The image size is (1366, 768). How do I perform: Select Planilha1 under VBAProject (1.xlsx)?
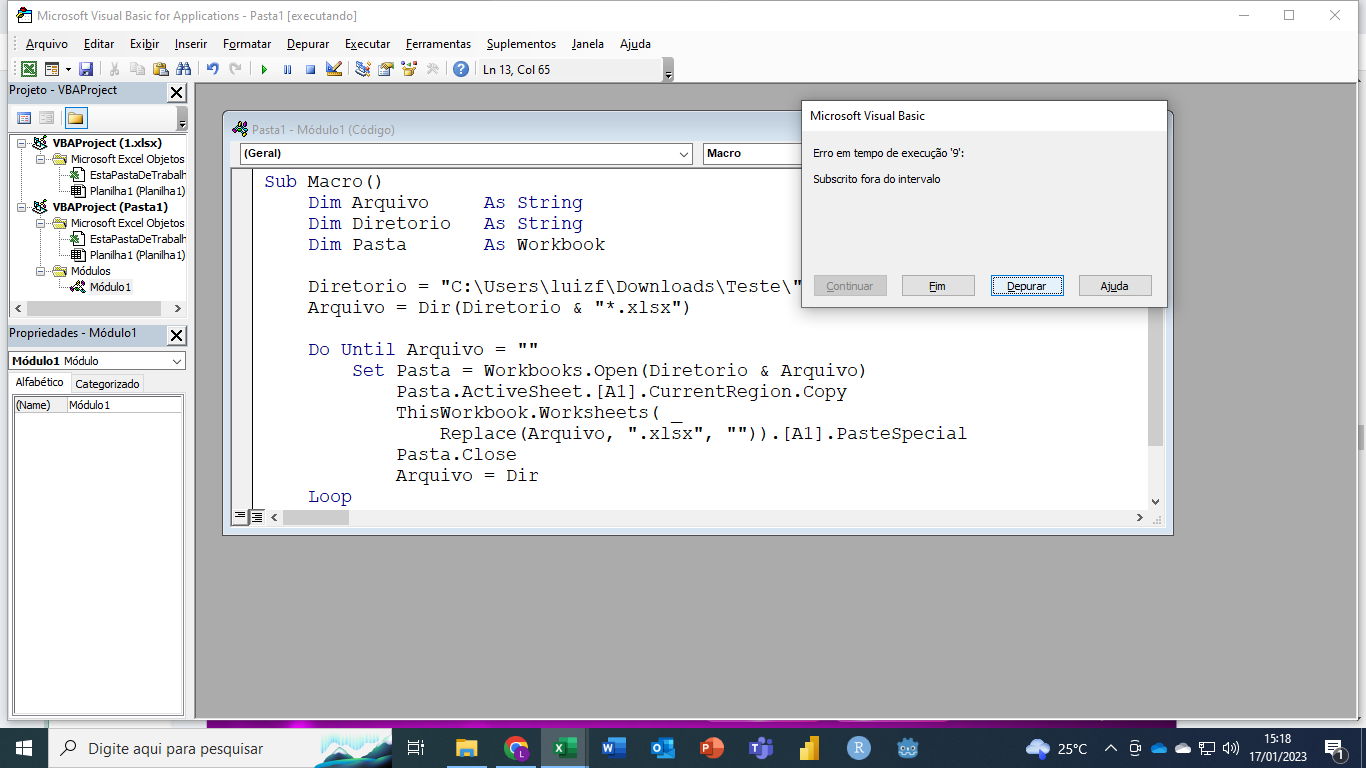click(x=137, y=191)
